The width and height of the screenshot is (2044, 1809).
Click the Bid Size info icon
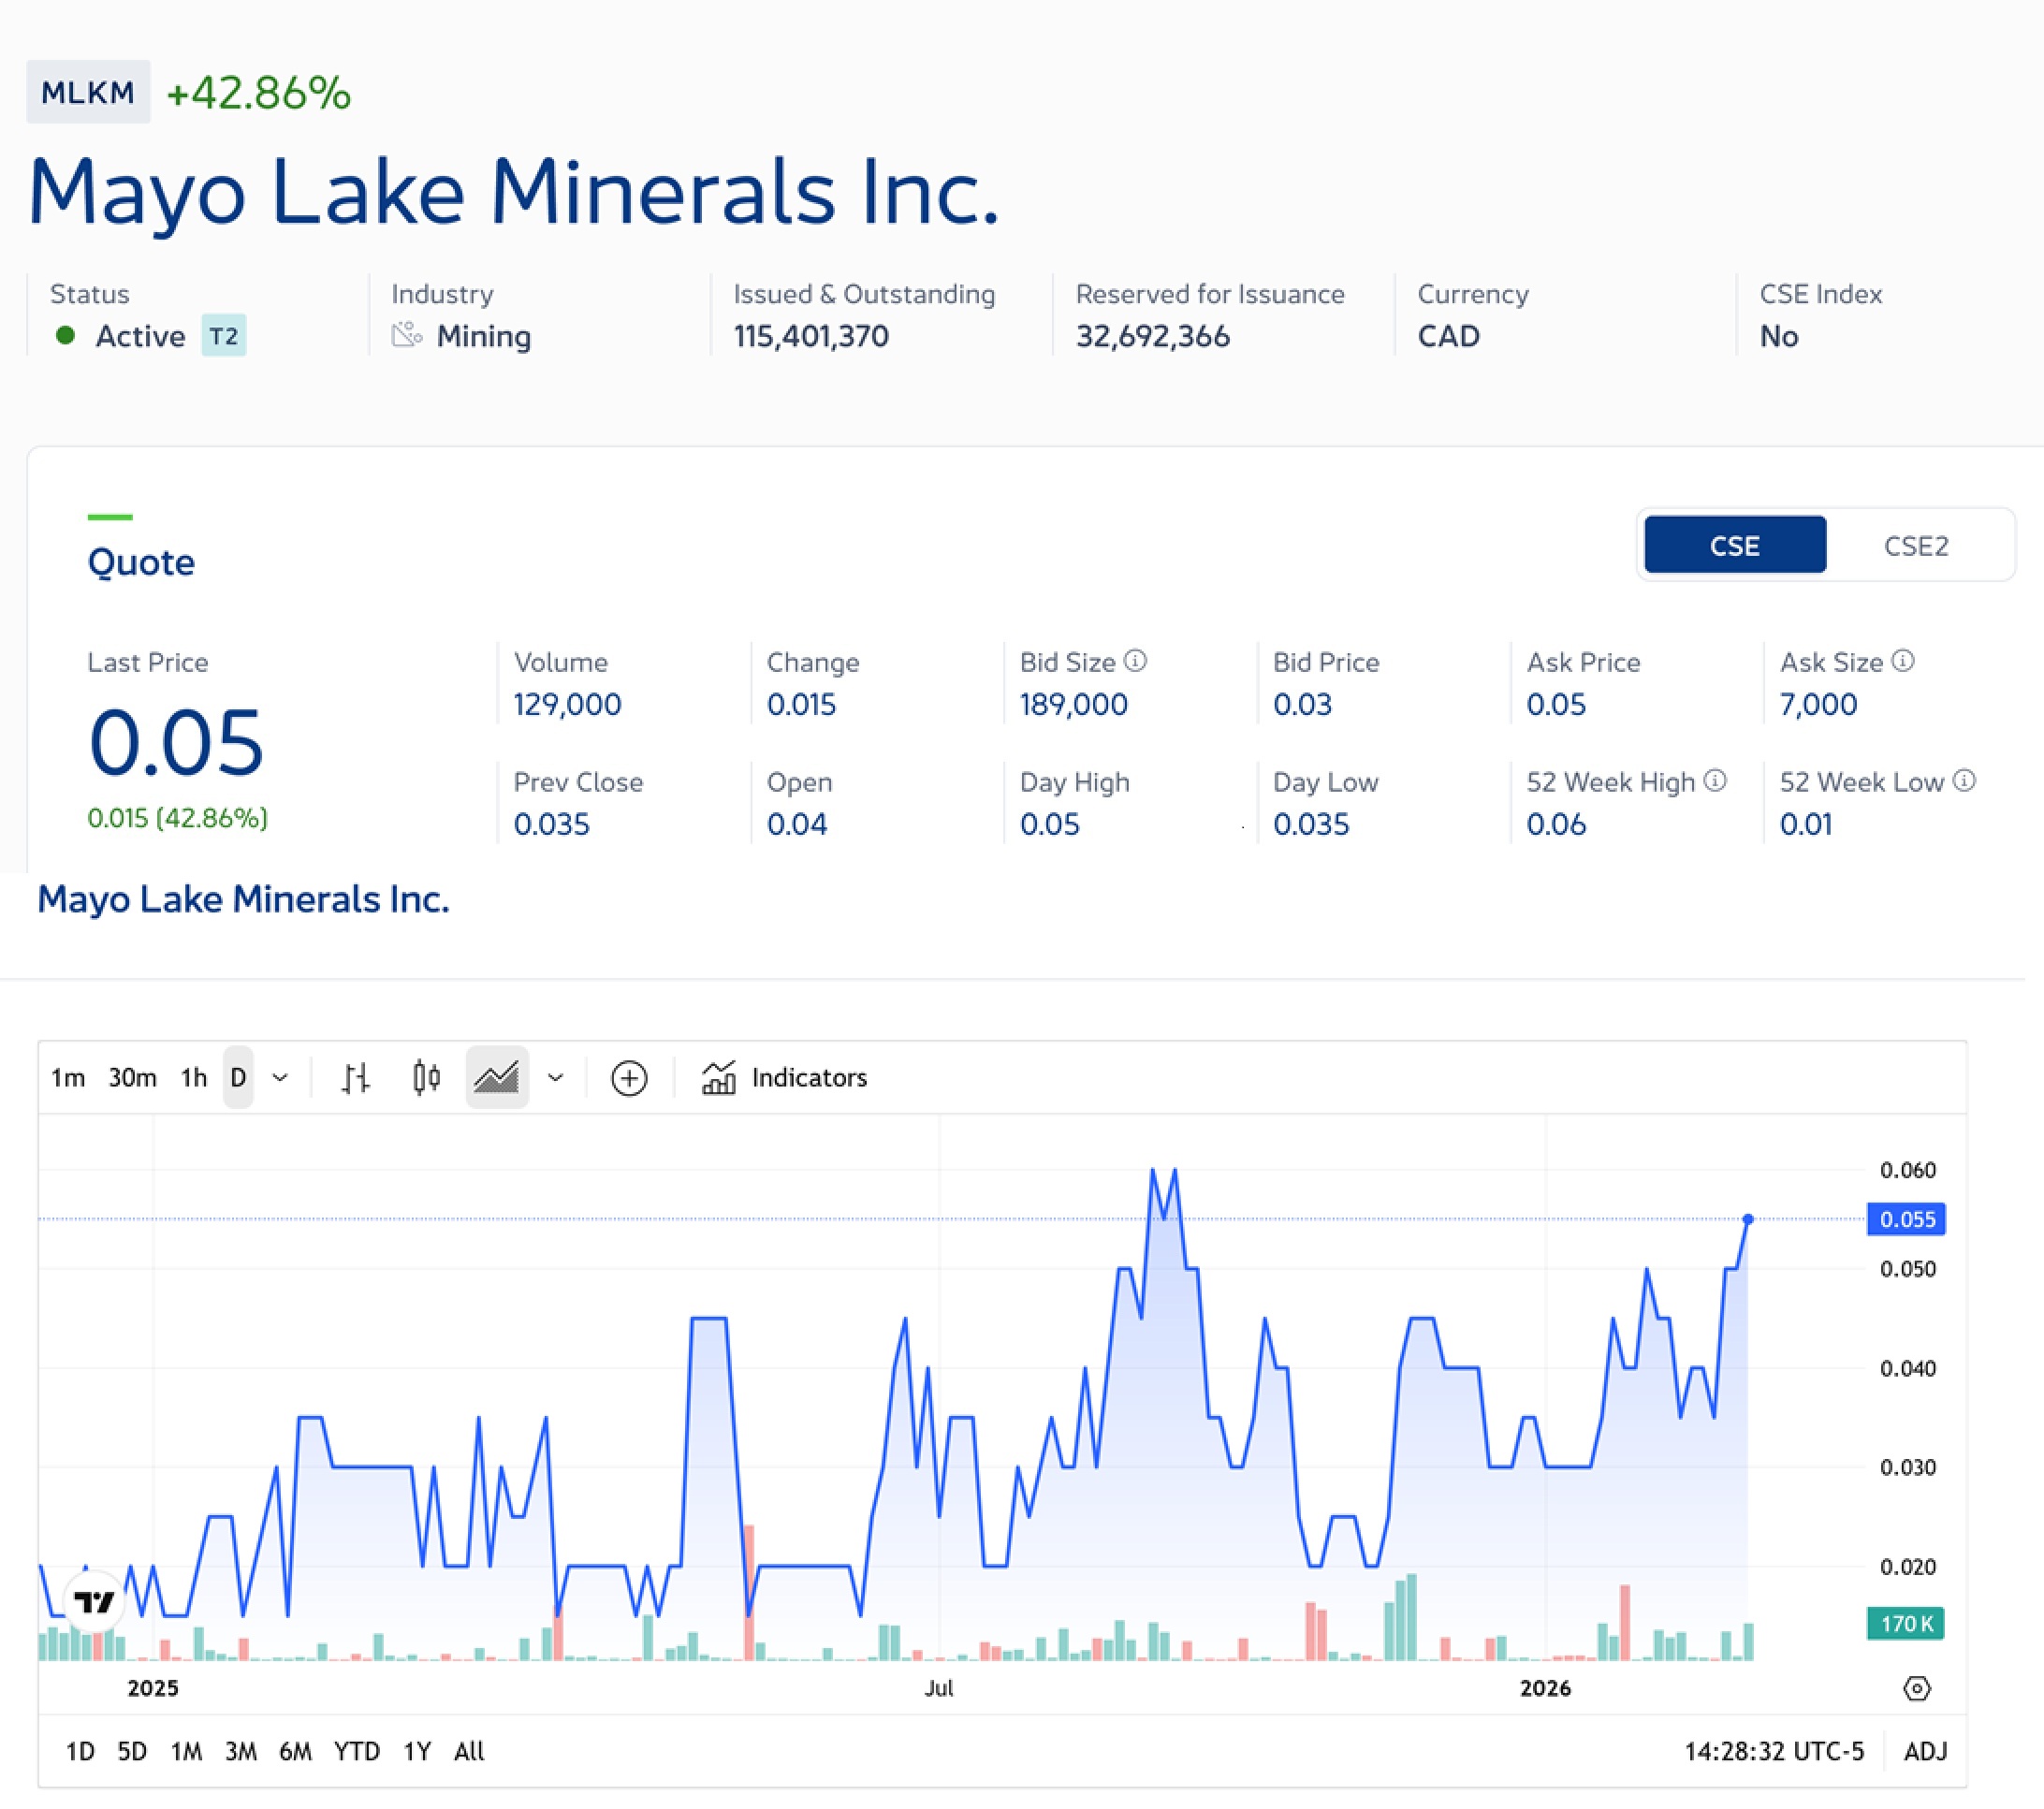pyautogui.click(x=1135, y=660)
